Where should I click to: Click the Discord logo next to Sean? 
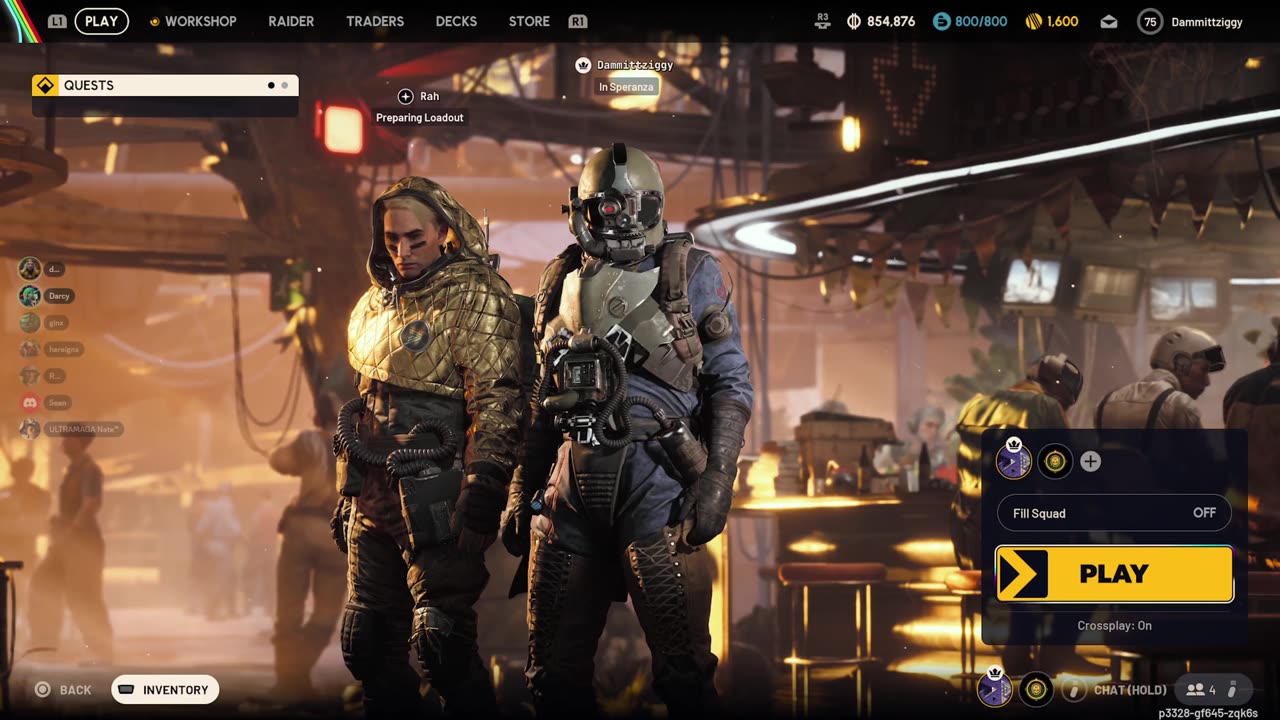point(30,402)
